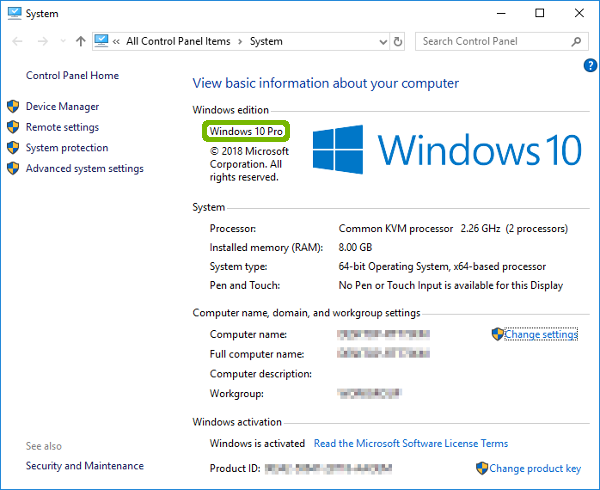Click the shield icon beside Remote settings
This screenshot has width=600, height=490.
coord(13,127)
